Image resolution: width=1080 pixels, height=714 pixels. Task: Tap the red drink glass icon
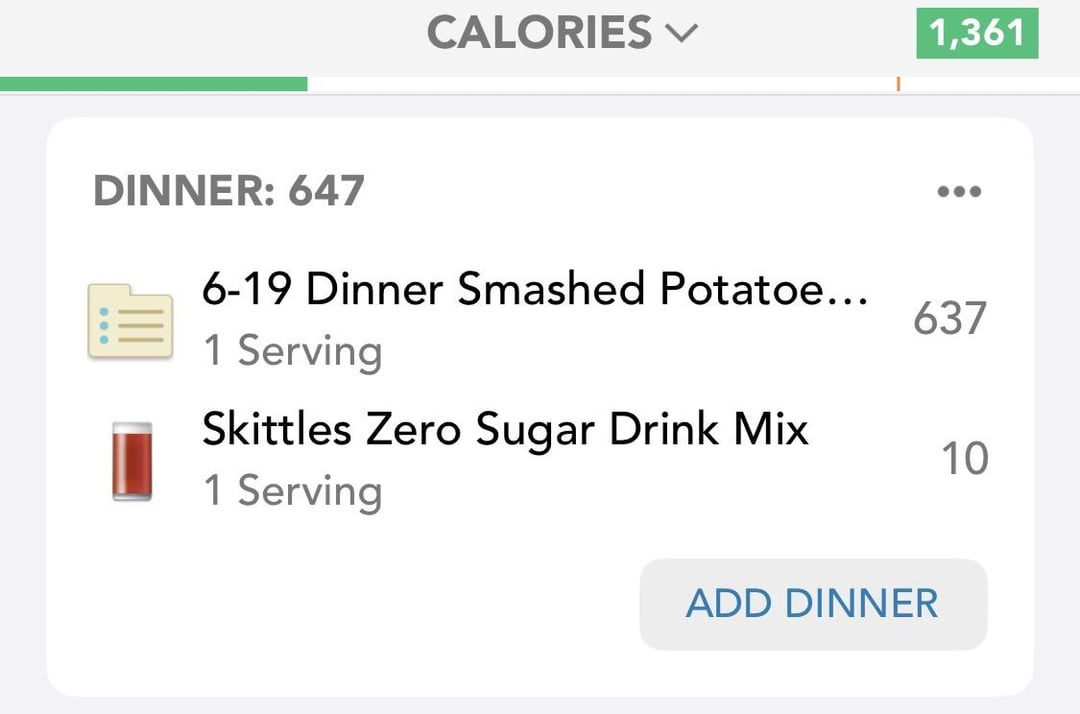(x=132, y=461)
